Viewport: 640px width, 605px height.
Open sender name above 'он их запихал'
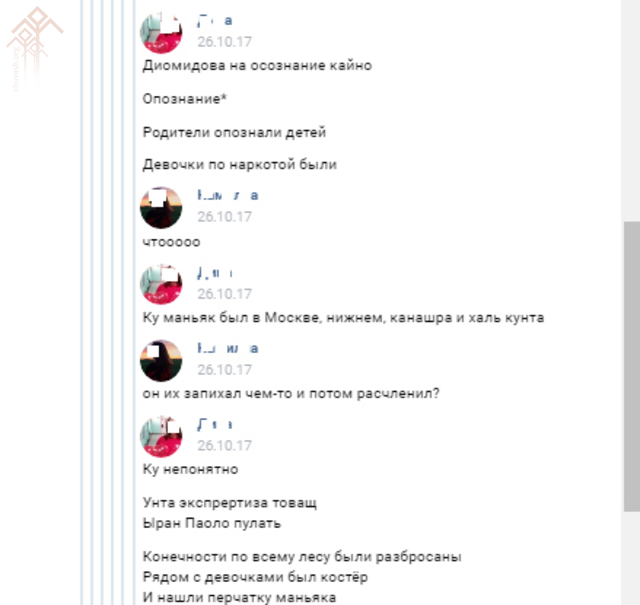coord(228,348)
